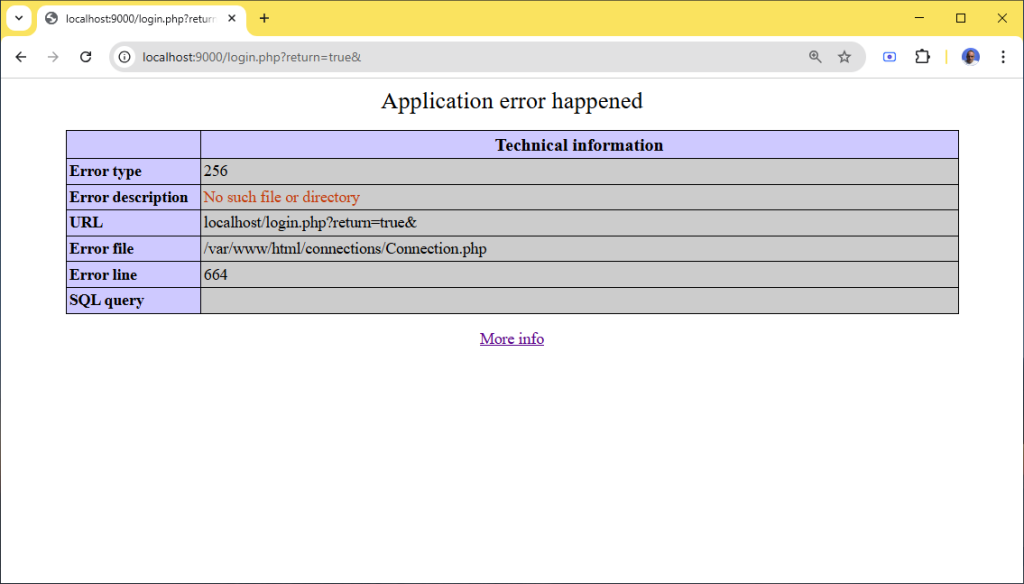Viewport: 1024px width, 584px height.
Task: Open the browser profile avatar
Action: click(970, 57)
